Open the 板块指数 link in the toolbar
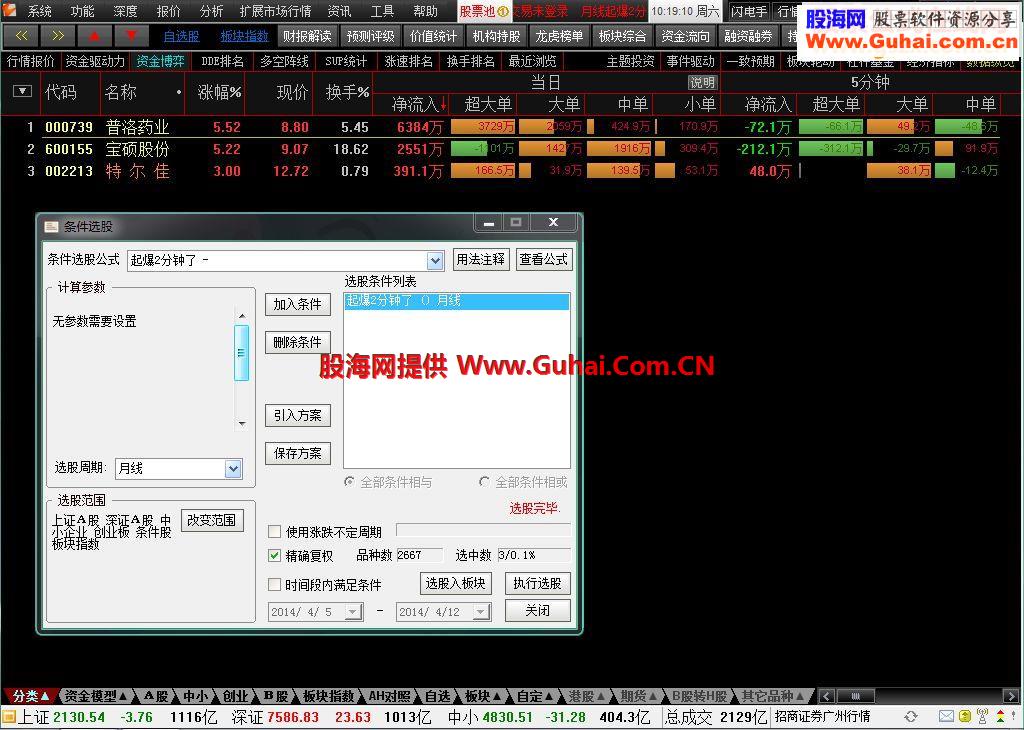Viewport: 1024px width, 730px height. pos(245,37)
